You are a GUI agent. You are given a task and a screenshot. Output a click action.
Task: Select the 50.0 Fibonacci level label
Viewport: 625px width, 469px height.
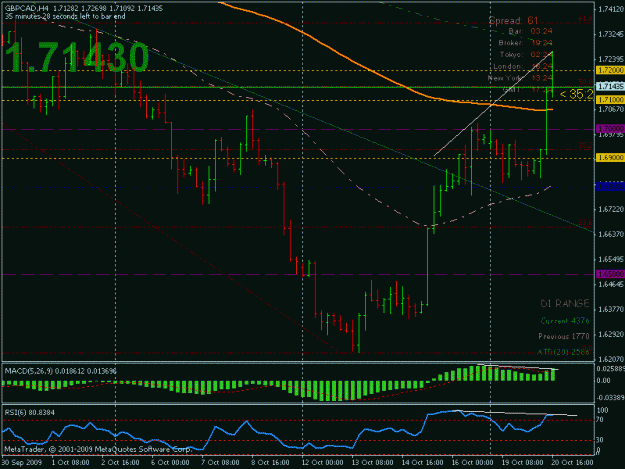(x=585, y=82)
